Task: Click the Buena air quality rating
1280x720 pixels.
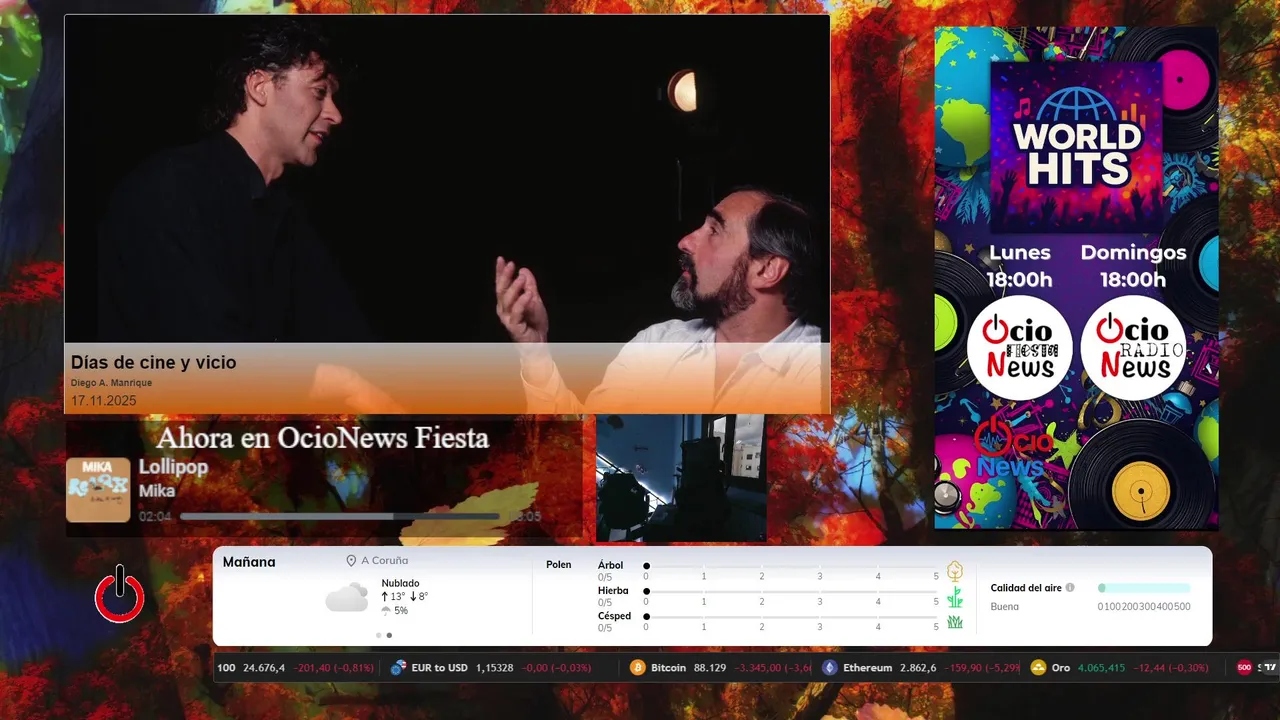Action: pyautogui.click(x=1005, y=607)
